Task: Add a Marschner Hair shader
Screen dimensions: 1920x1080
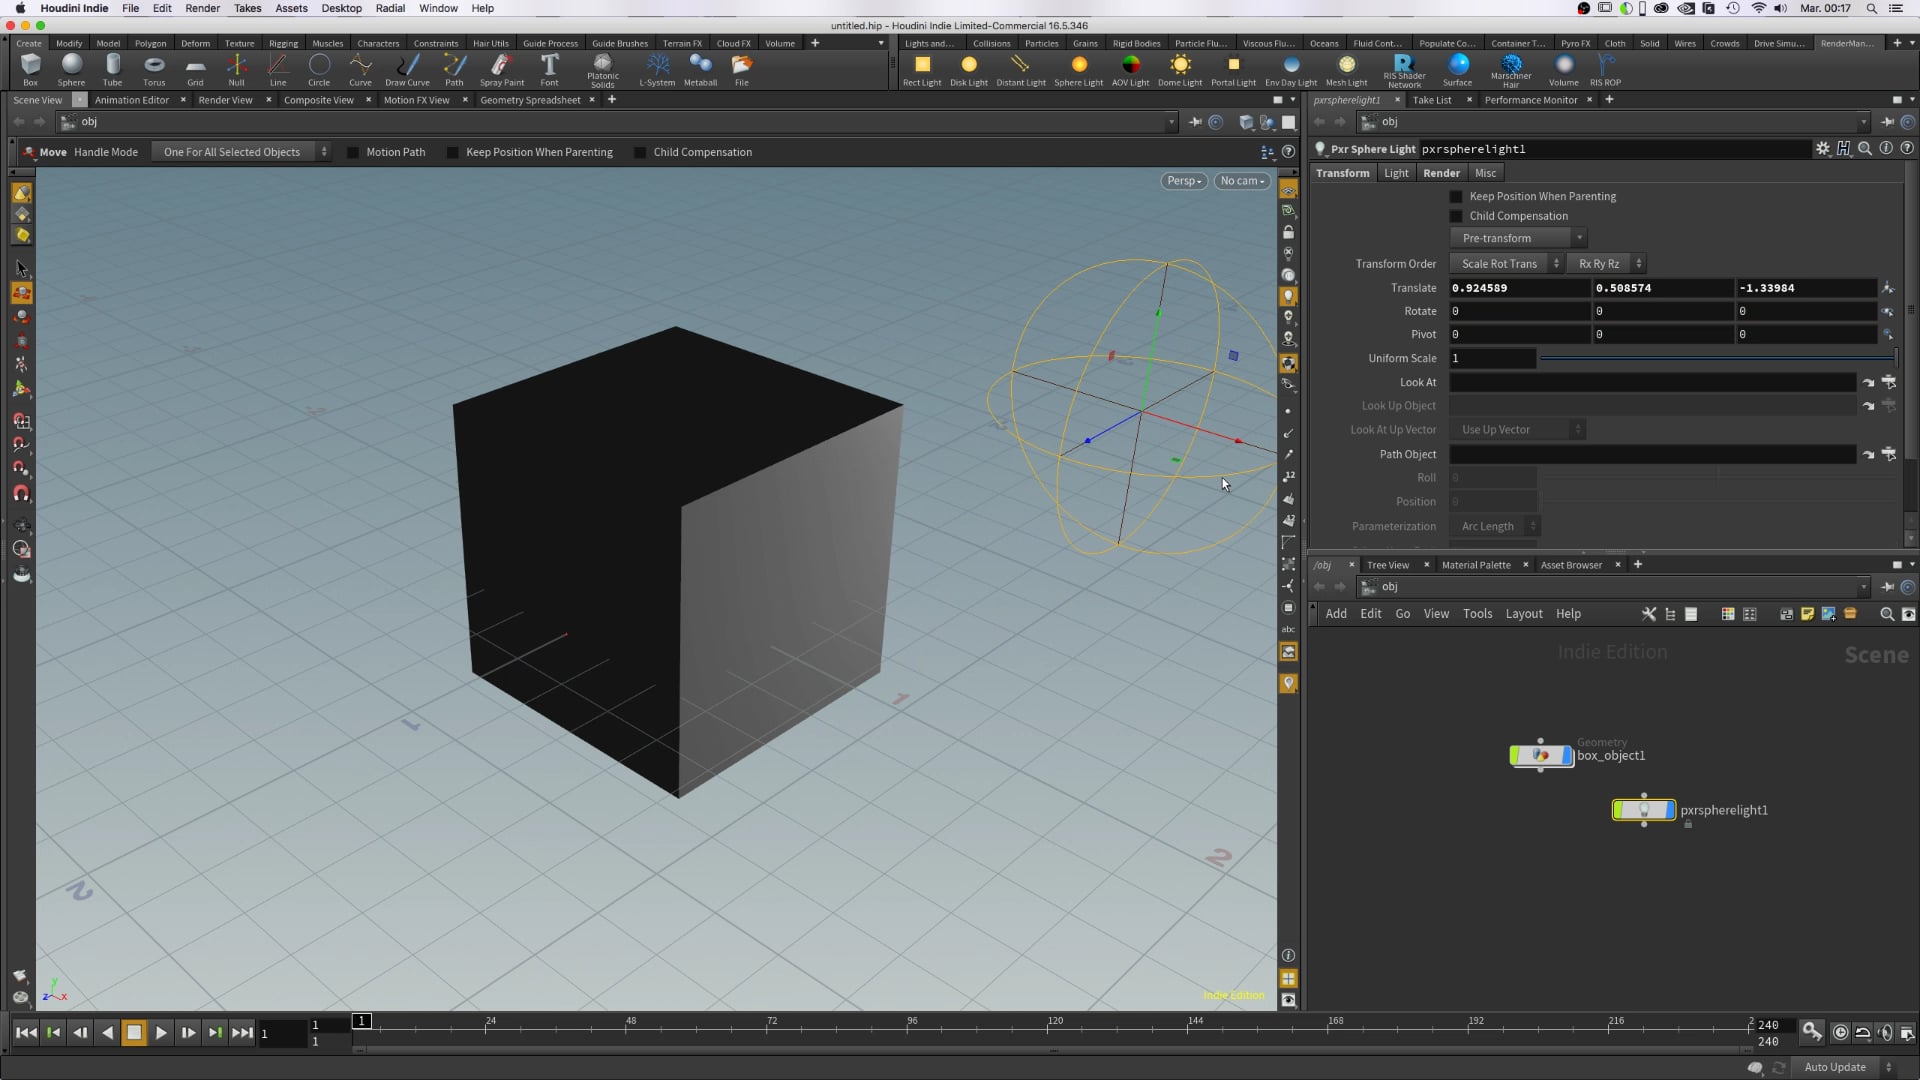Action: tap(1511, 71)
